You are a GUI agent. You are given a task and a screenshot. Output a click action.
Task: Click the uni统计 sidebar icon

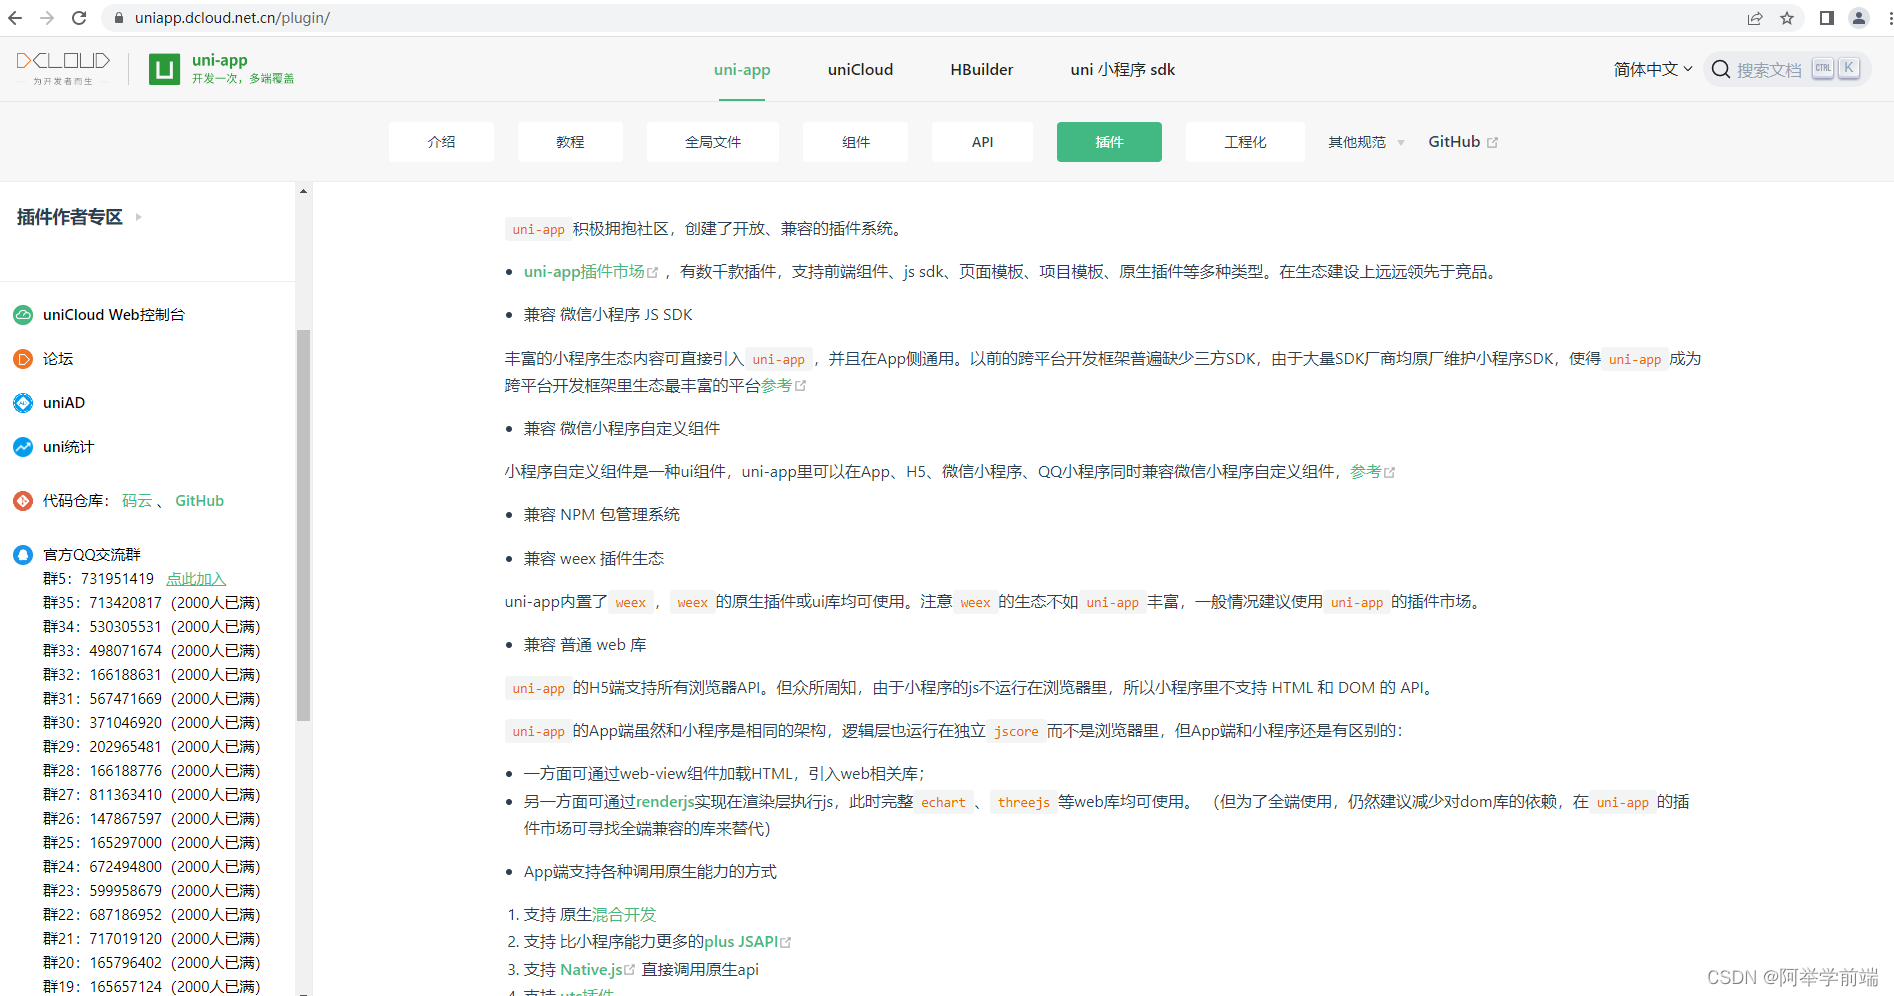pos(23,447)
